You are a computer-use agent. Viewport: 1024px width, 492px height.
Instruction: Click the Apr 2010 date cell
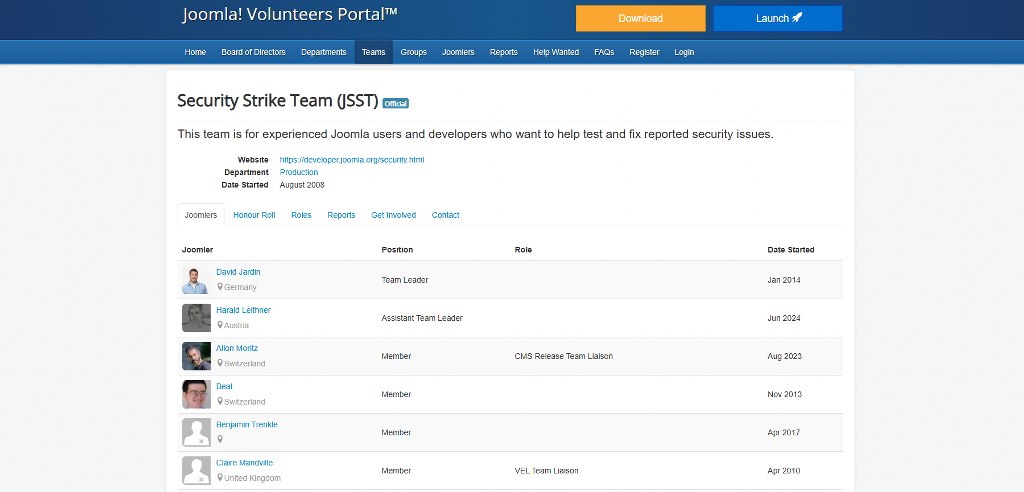click(784, 470)
